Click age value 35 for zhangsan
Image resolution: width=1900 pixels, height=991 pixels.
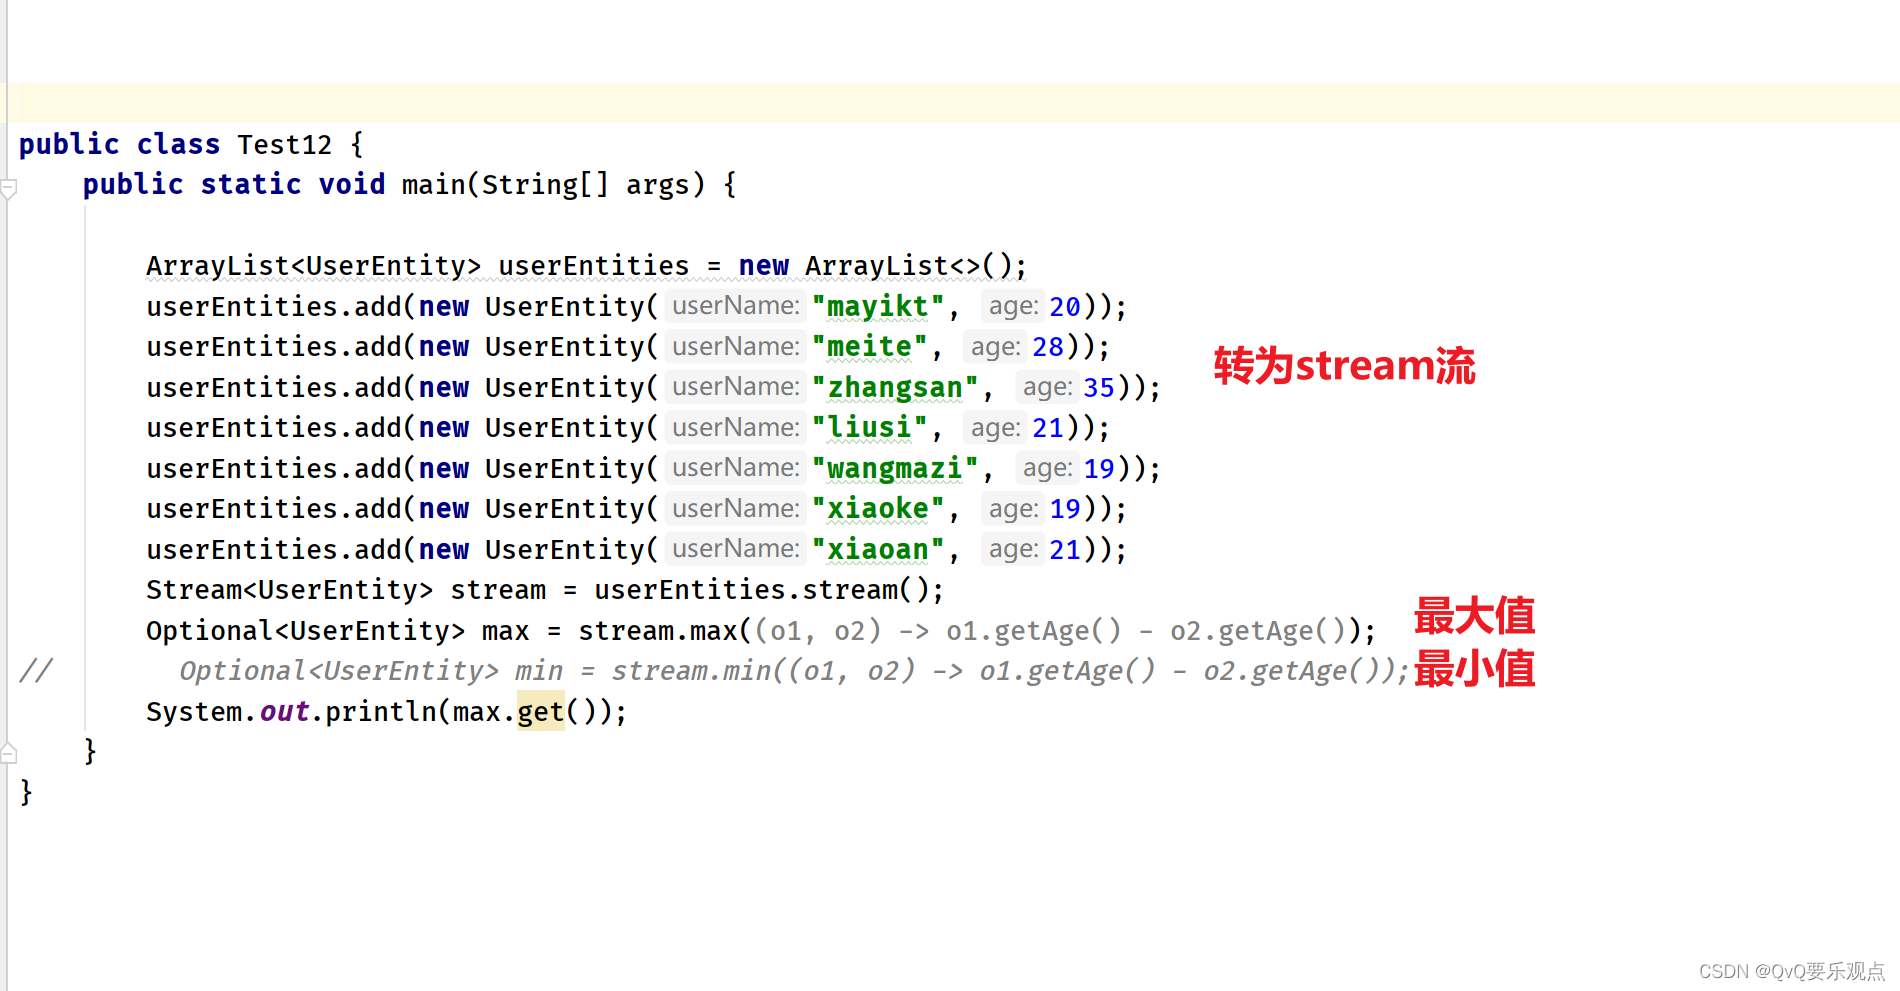point(1098,388)
